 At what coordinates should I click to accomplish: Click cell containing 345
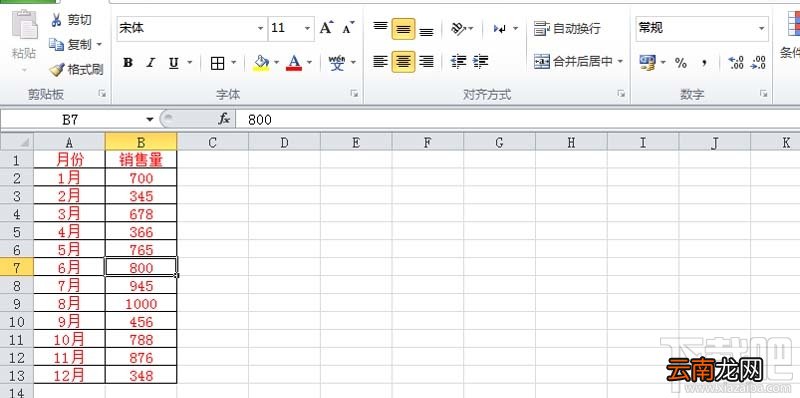[141, 196]
